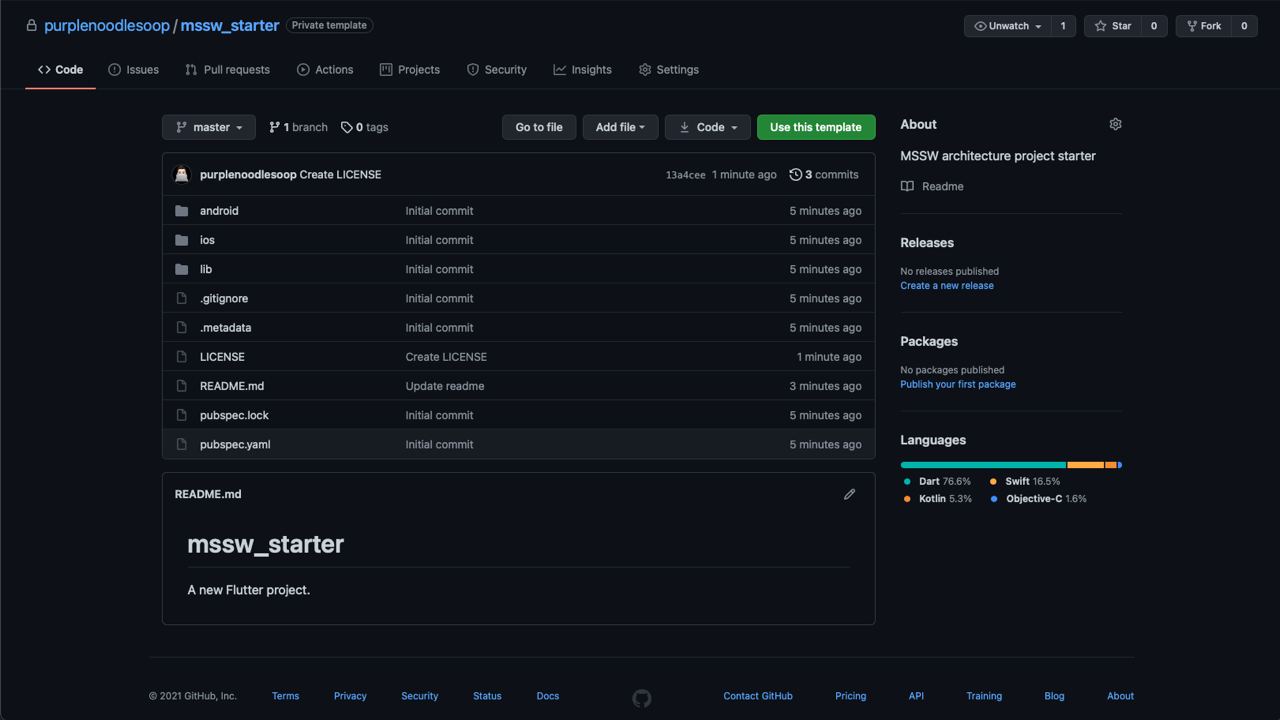Viewport: 1280px width, 720px height.
Task: Open the 1 branch link
Action: pyautogui.click(x=298, y=127)
